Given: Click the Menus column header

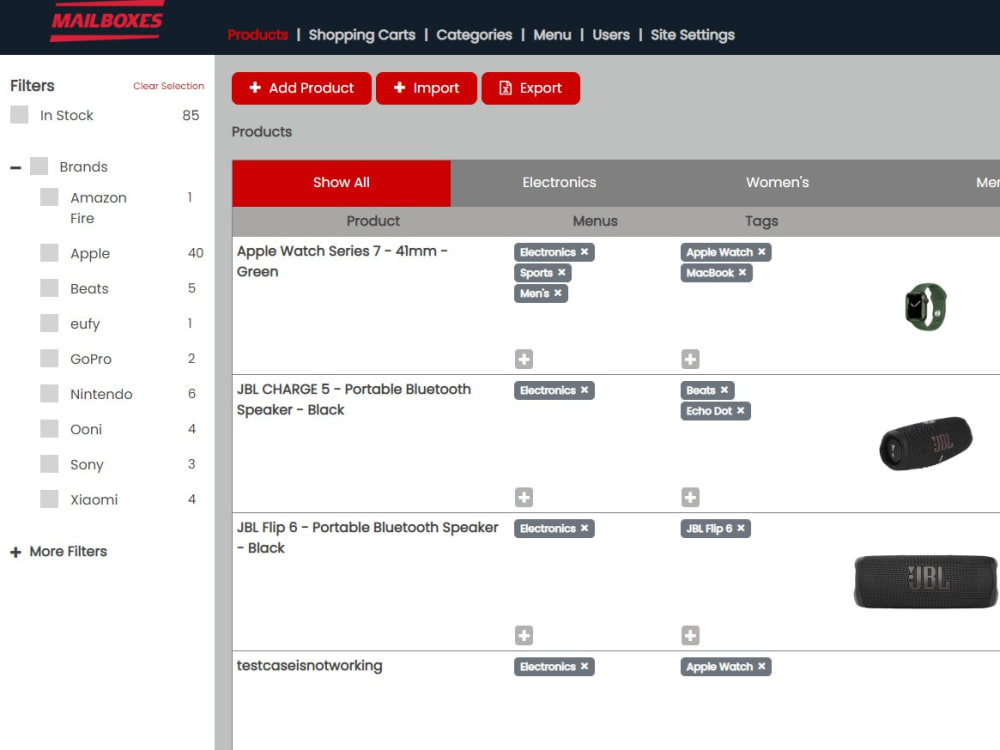Looking at the screenshot, I should 595,221.
